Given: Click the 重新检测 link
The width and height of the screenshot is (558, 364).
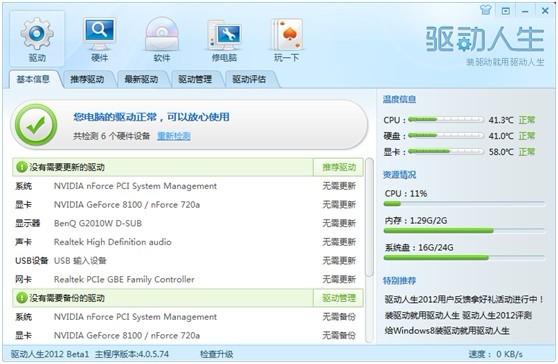Looking at the screenshot, I should pyautogui.click(x=174, y=136).
